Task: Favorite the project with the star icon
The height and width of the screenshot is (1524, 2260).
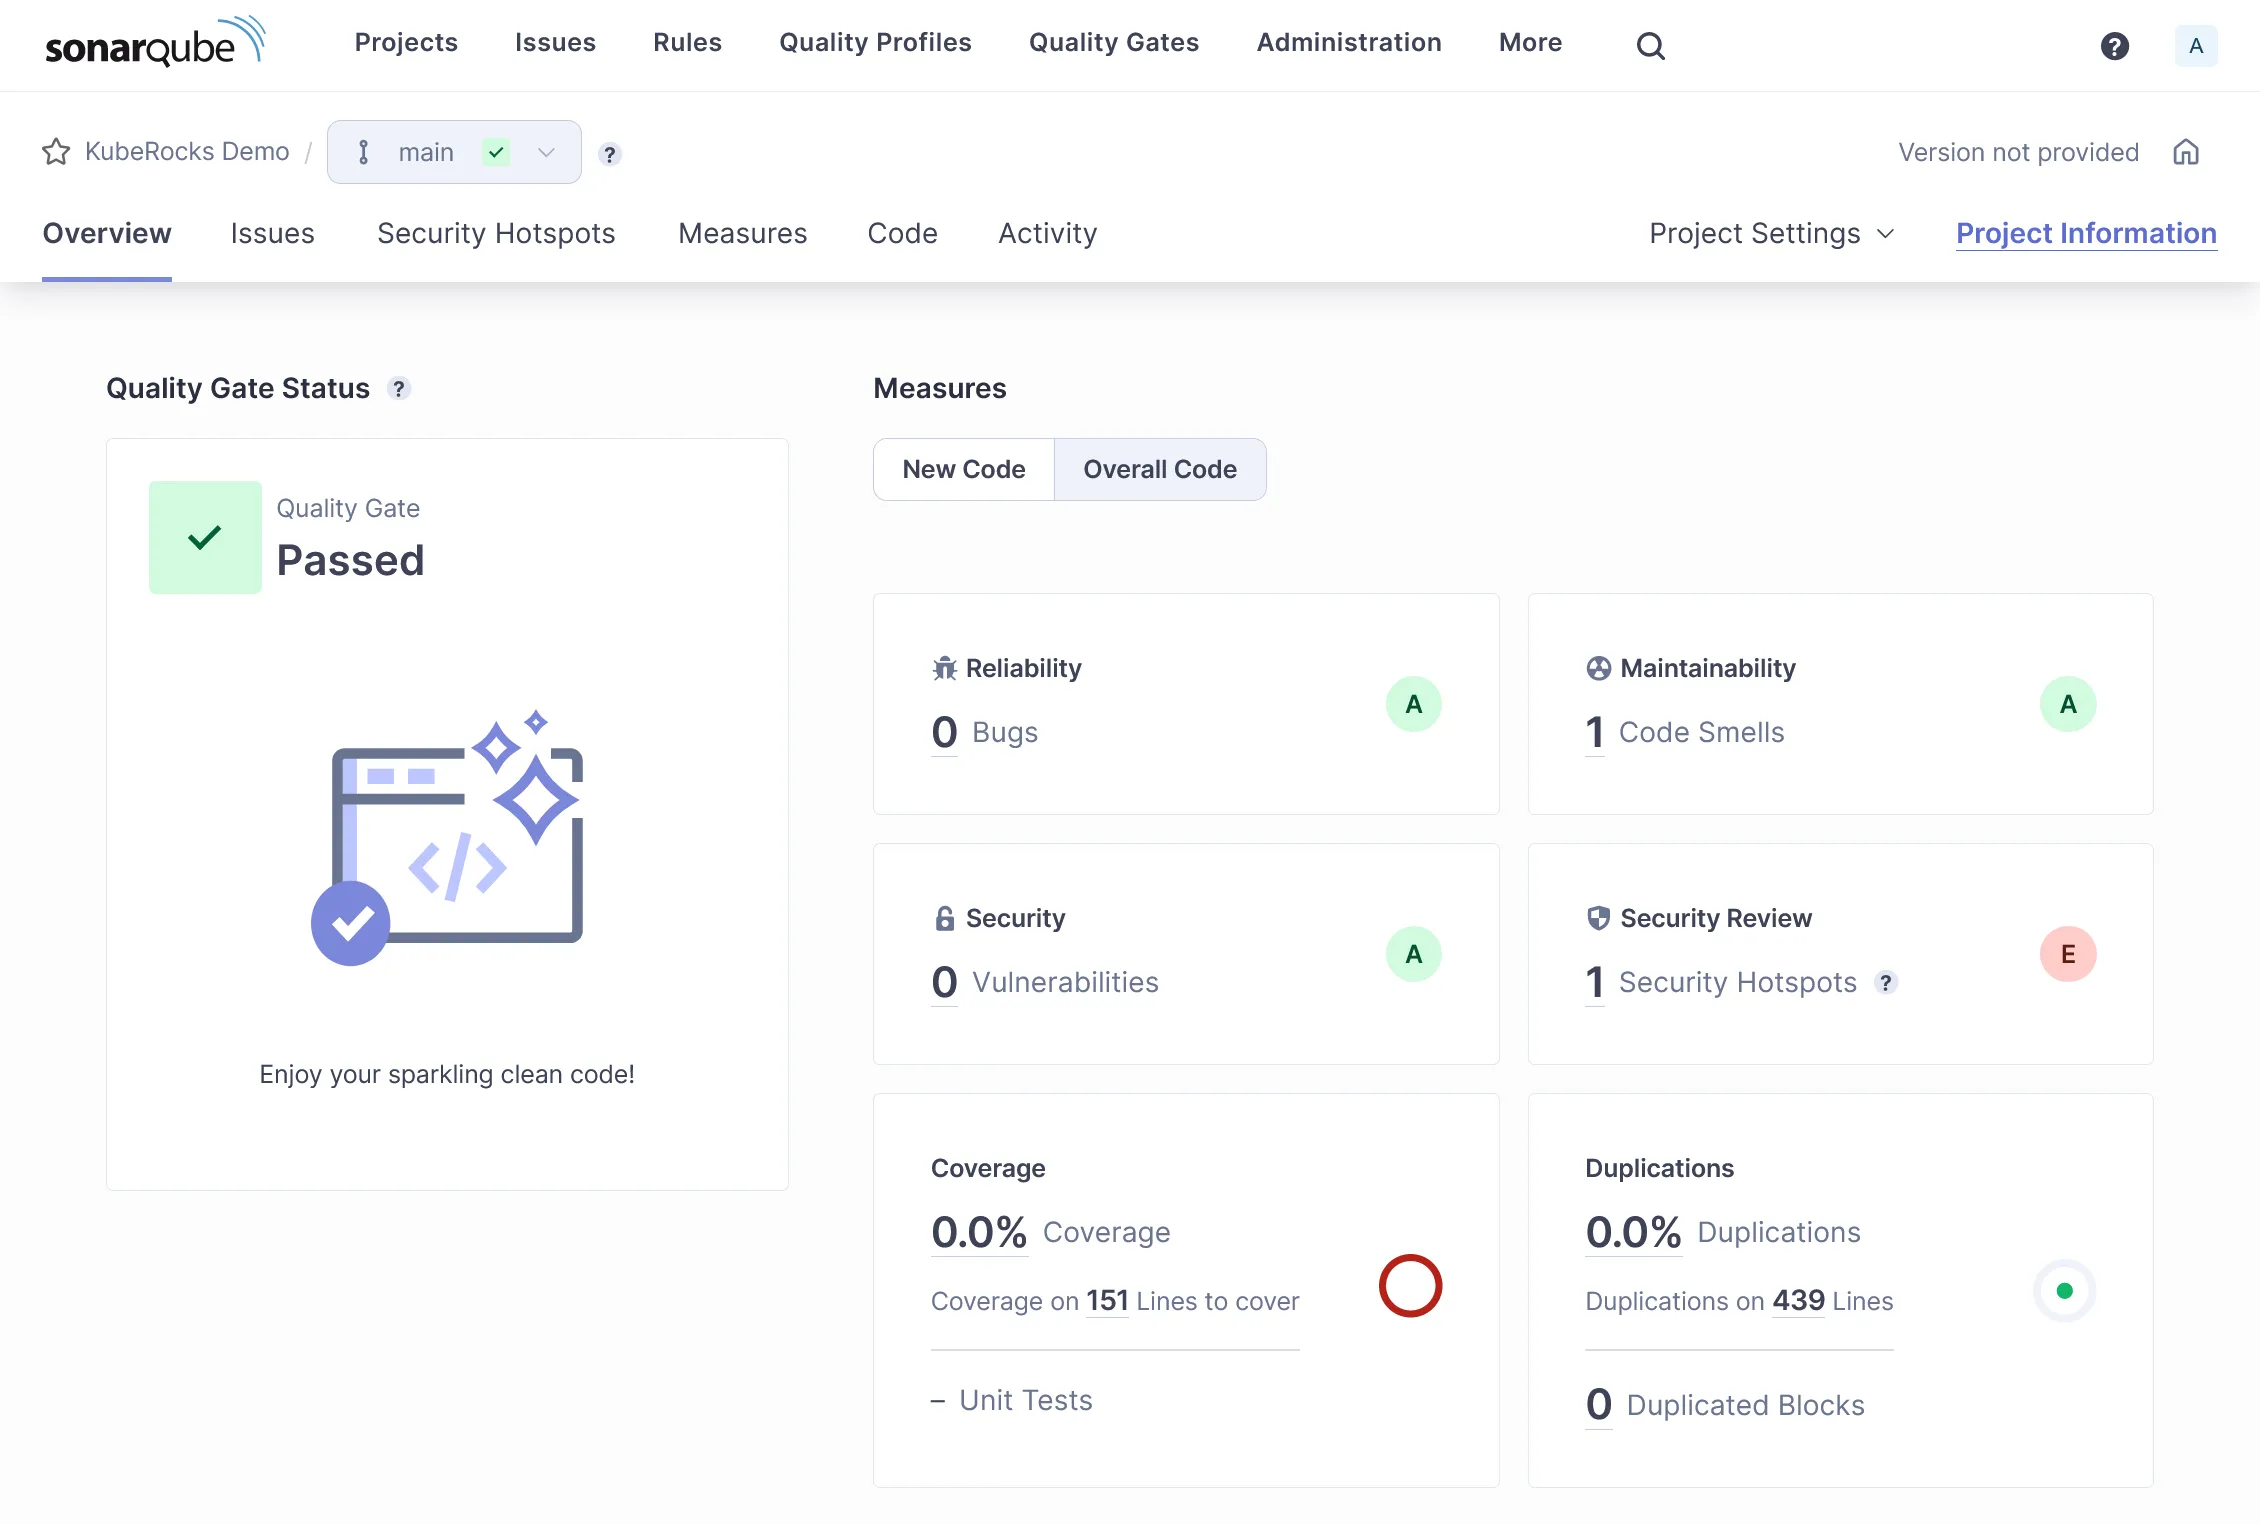Action: tap(56, 152)
